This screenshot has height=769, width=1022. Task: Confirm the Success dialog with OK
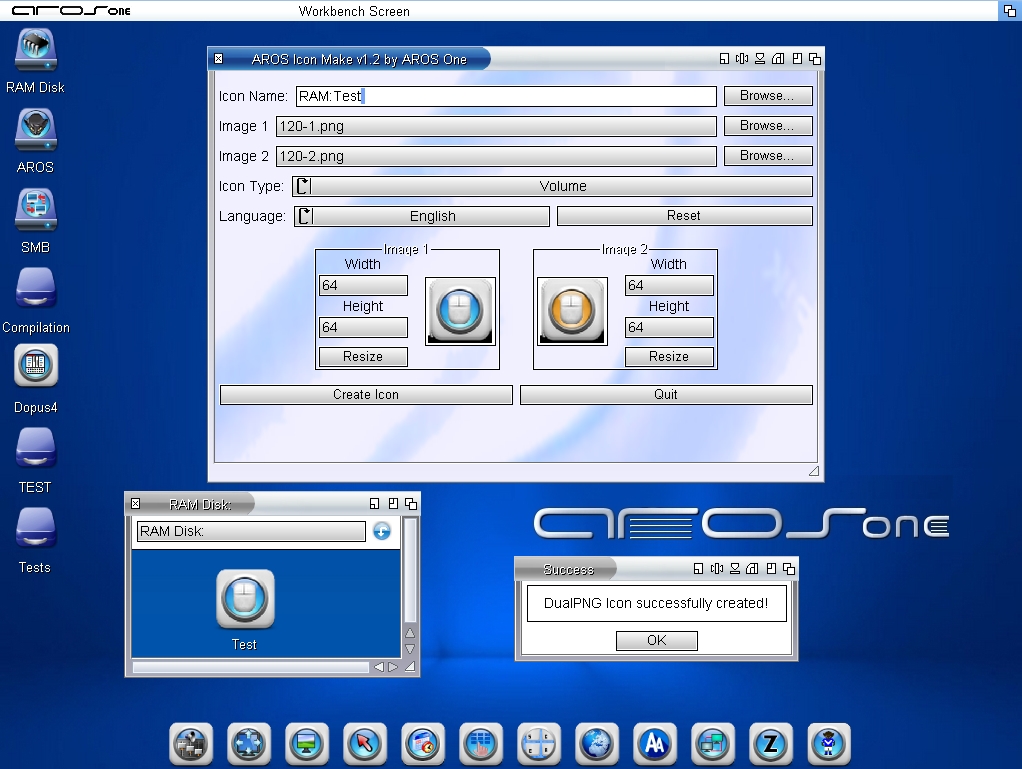[x=656, y=641]
